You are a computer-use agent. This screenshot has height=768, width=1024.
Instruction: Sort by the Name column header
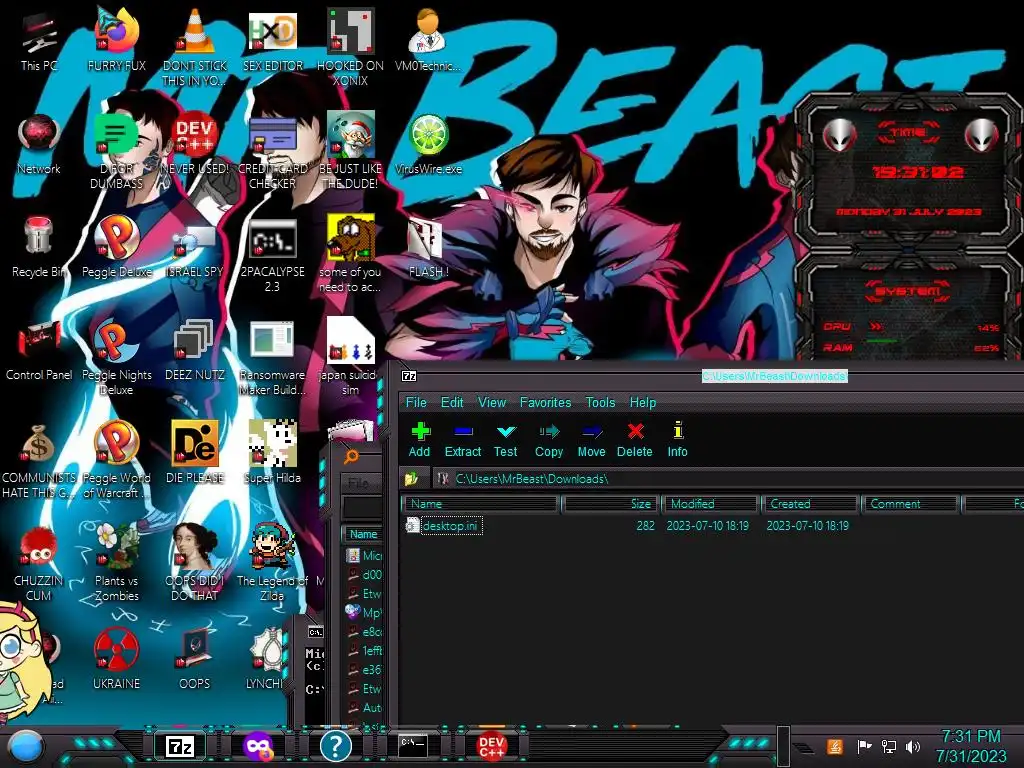(481, 504)
